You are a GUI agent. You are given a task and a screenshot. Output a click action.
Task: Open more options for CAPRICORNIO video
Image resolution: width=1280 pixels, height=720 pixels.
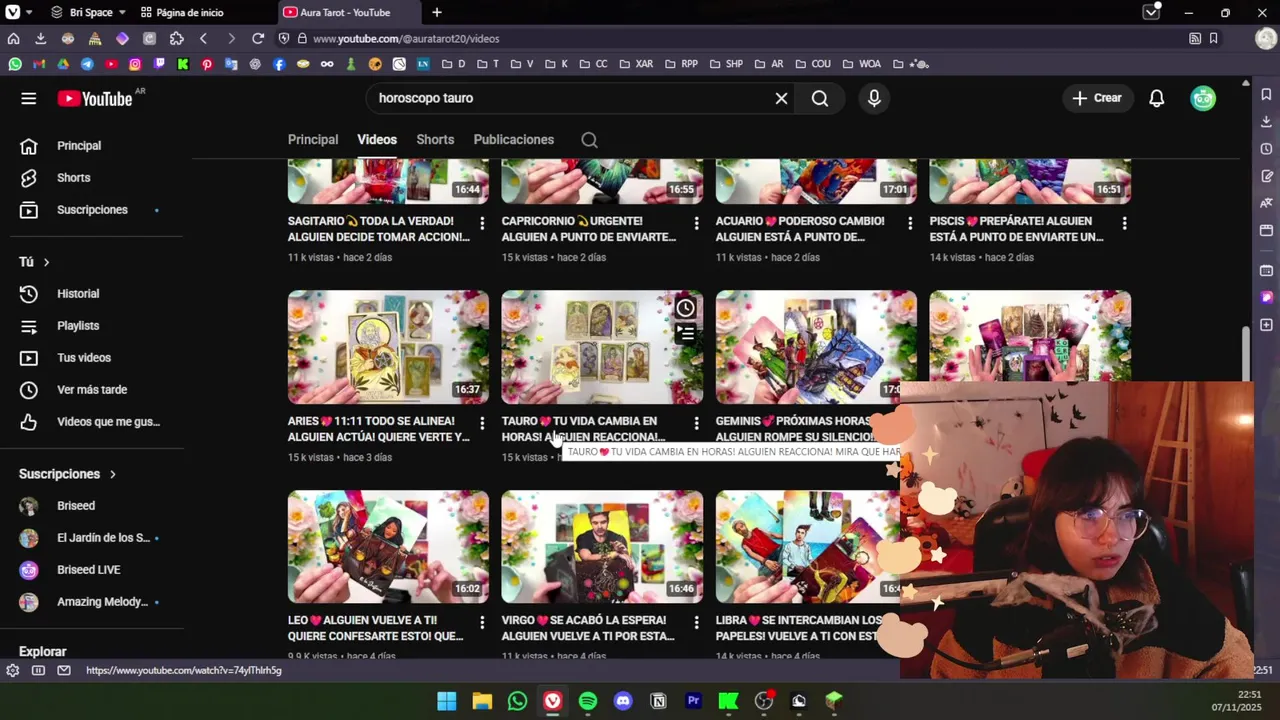tap(696, 223)
